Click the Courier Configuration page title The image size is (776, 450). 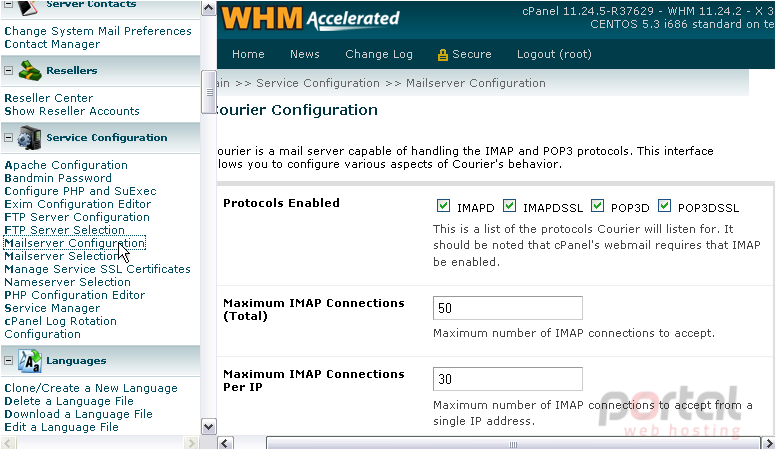[x=297, y=110]
